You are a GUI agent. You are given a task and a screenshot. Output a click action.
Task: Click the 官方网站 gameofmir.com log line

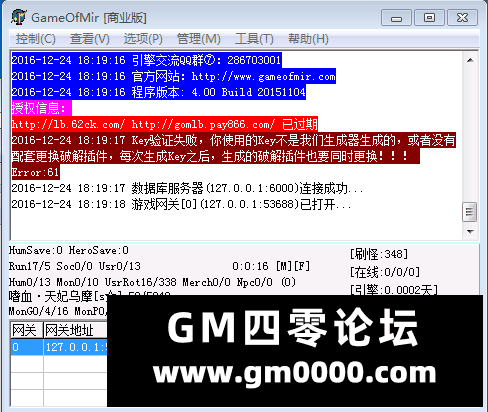pyautogui.click(x=174, y=76)
